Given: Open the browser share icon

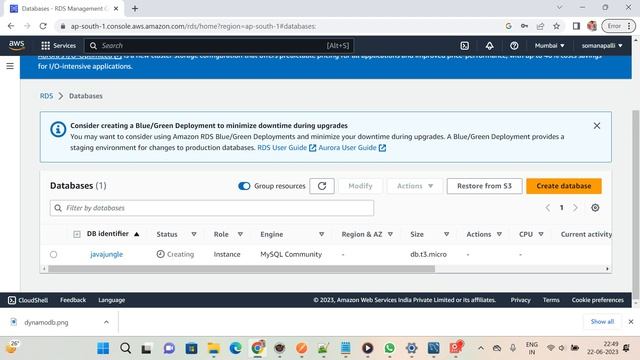Looking at the screenshot, I should pos(540,26).
